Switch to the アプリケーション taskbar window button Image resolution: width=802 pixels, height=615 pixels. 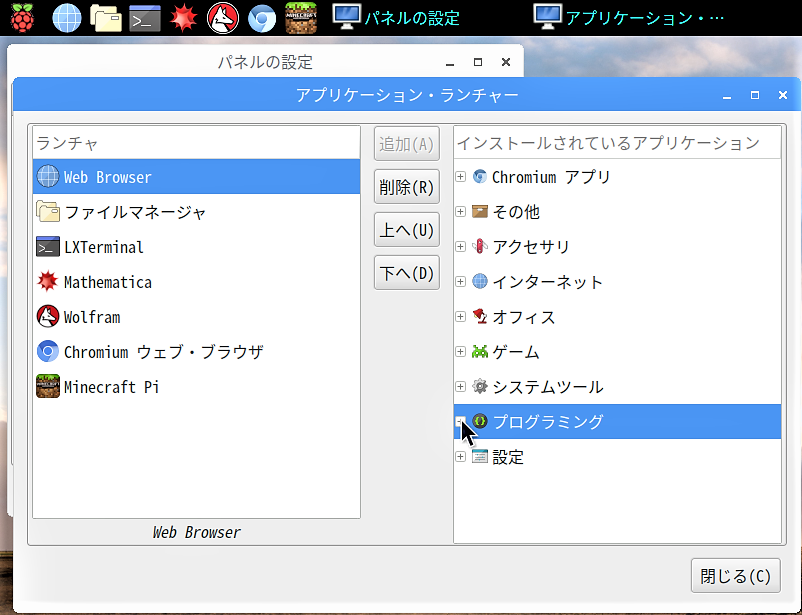click(629, 18)
